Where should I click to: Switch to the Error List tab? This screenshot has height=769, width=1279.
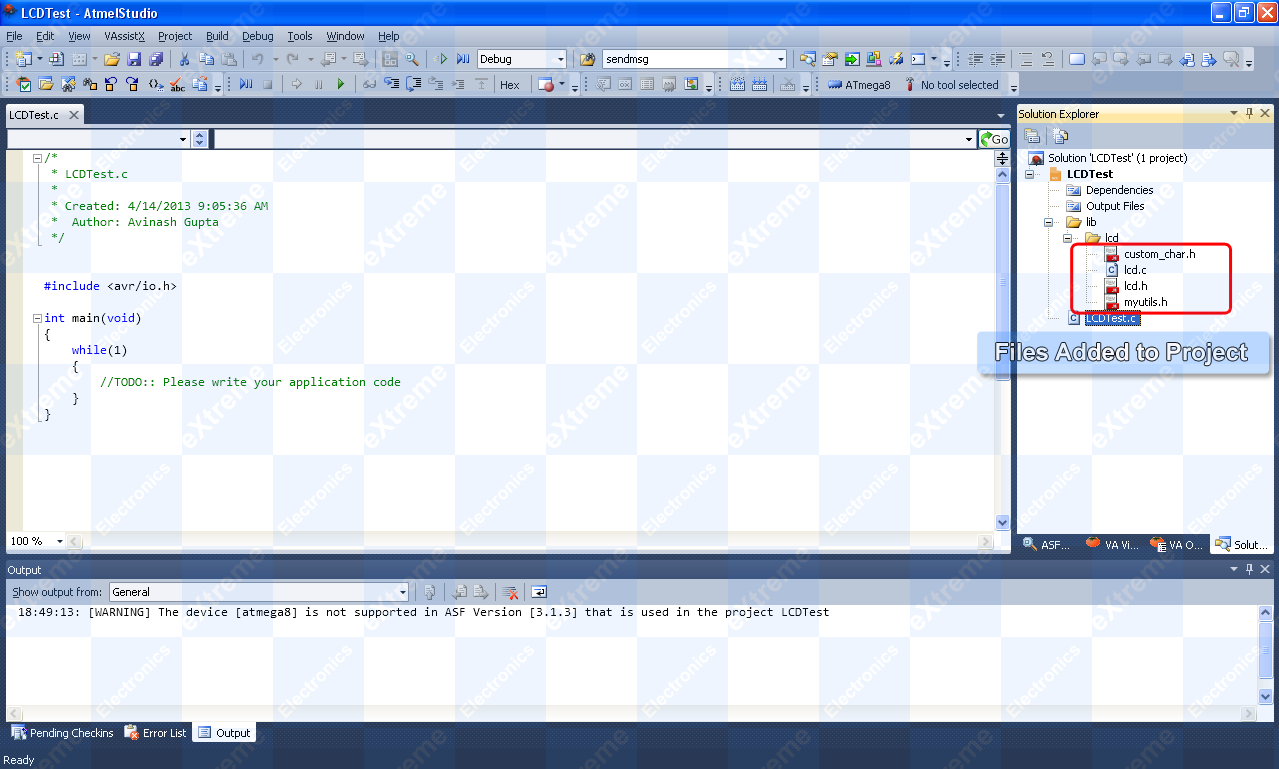pos(155,733)
